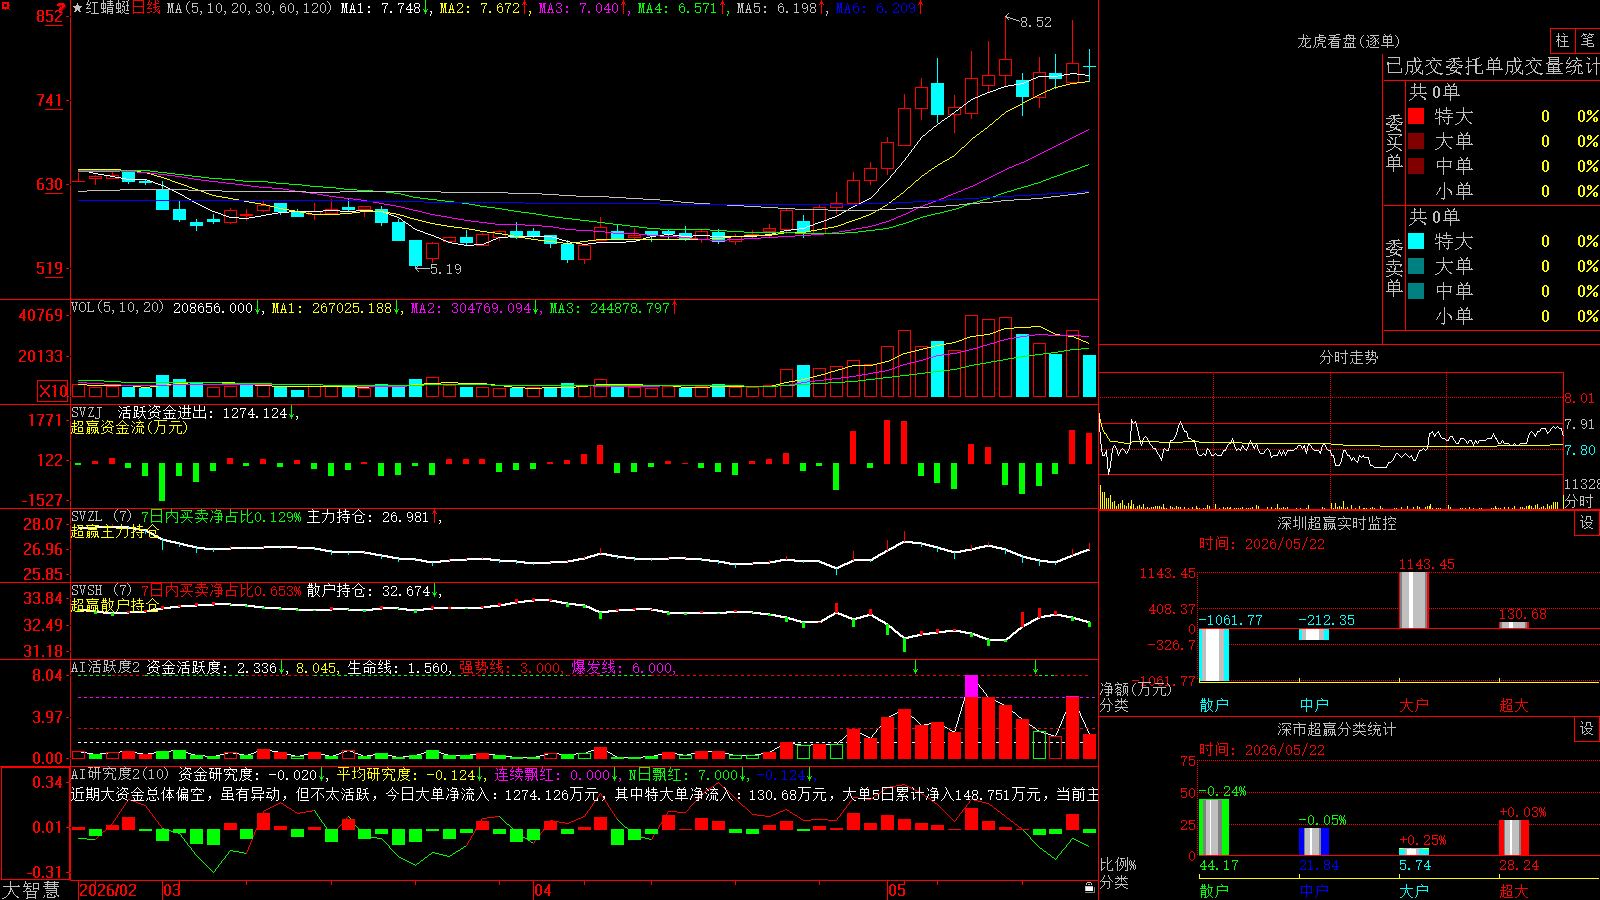Click the 超赢主力持仓 yellow label
The image size is (1600, 900).
pyautogui.click(x=115, y=532)
